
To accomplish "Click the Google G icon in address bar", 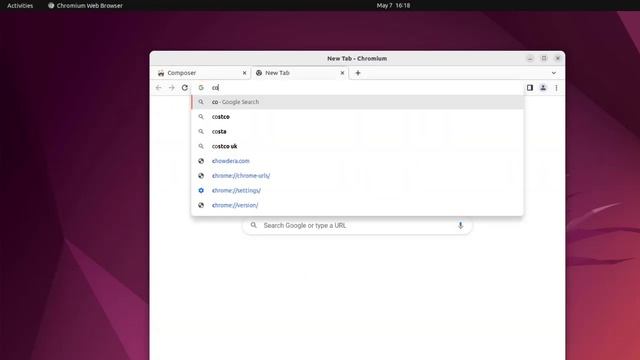I will (x=201, y=88).
